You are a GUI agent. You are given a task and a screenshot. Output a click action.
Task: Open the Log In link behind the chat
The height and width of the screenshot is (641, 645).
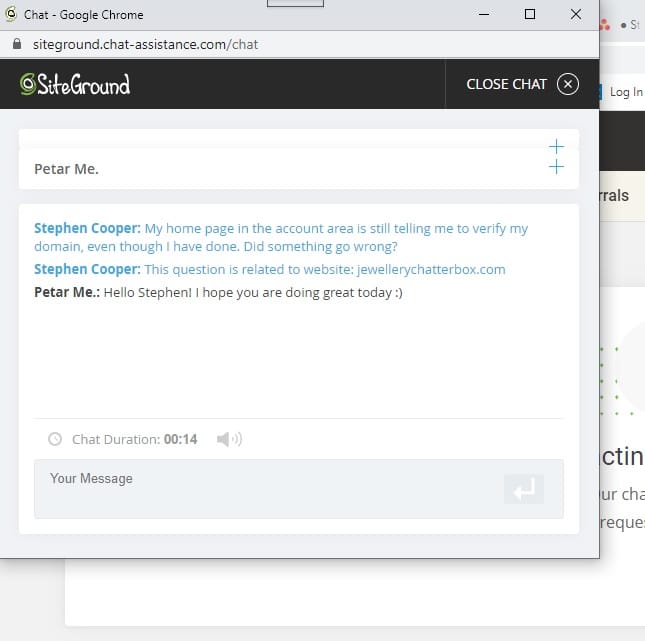626,92
